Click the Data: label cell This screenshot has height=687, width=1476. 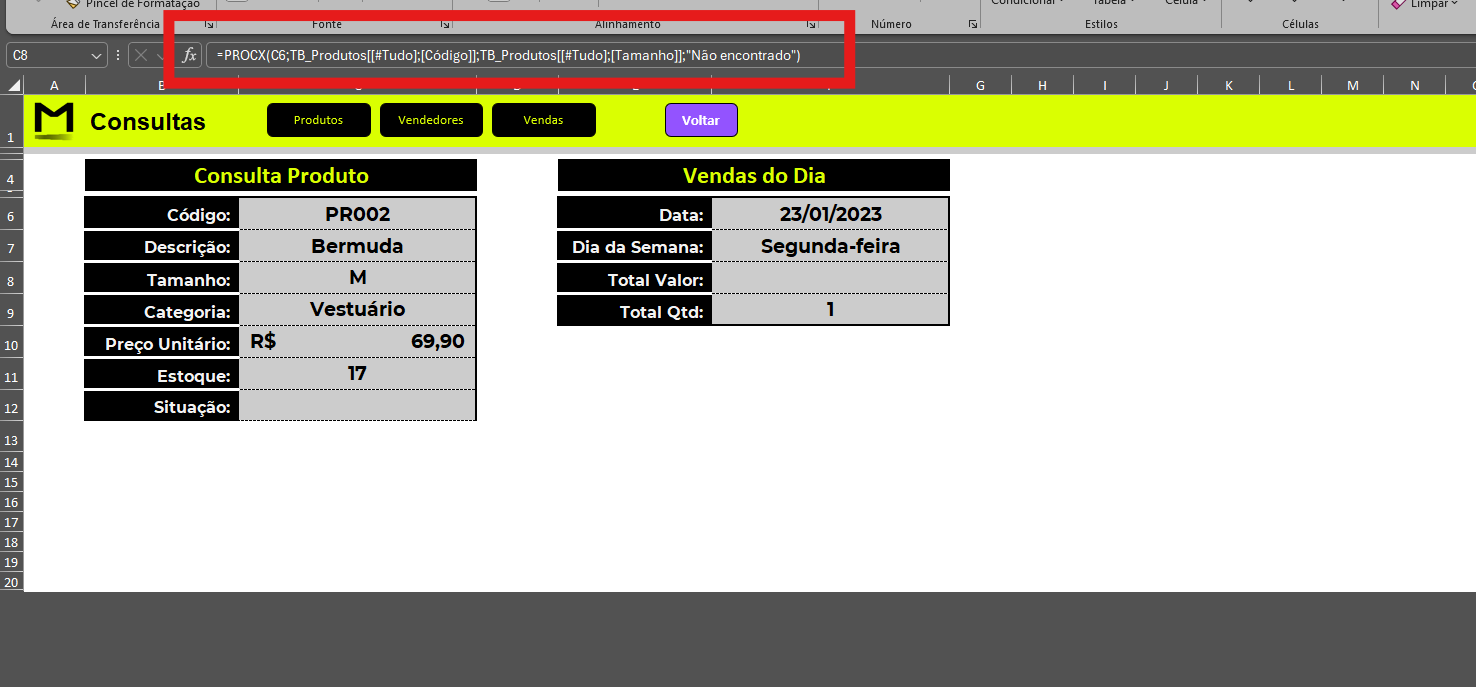pos(635,214)
